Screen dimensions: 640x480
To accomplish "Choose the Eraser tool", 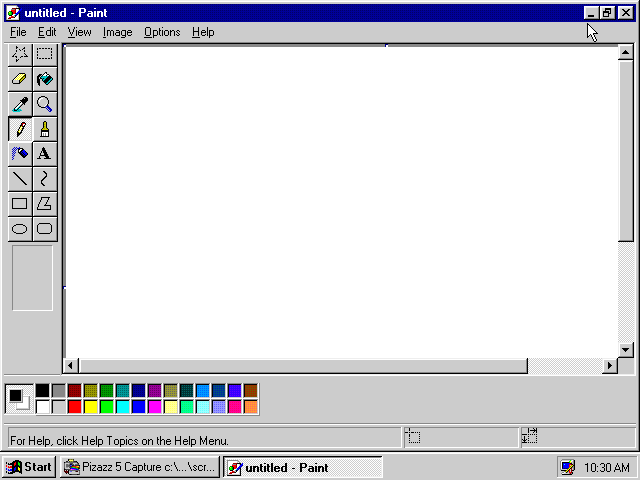I will click(20, 79).
